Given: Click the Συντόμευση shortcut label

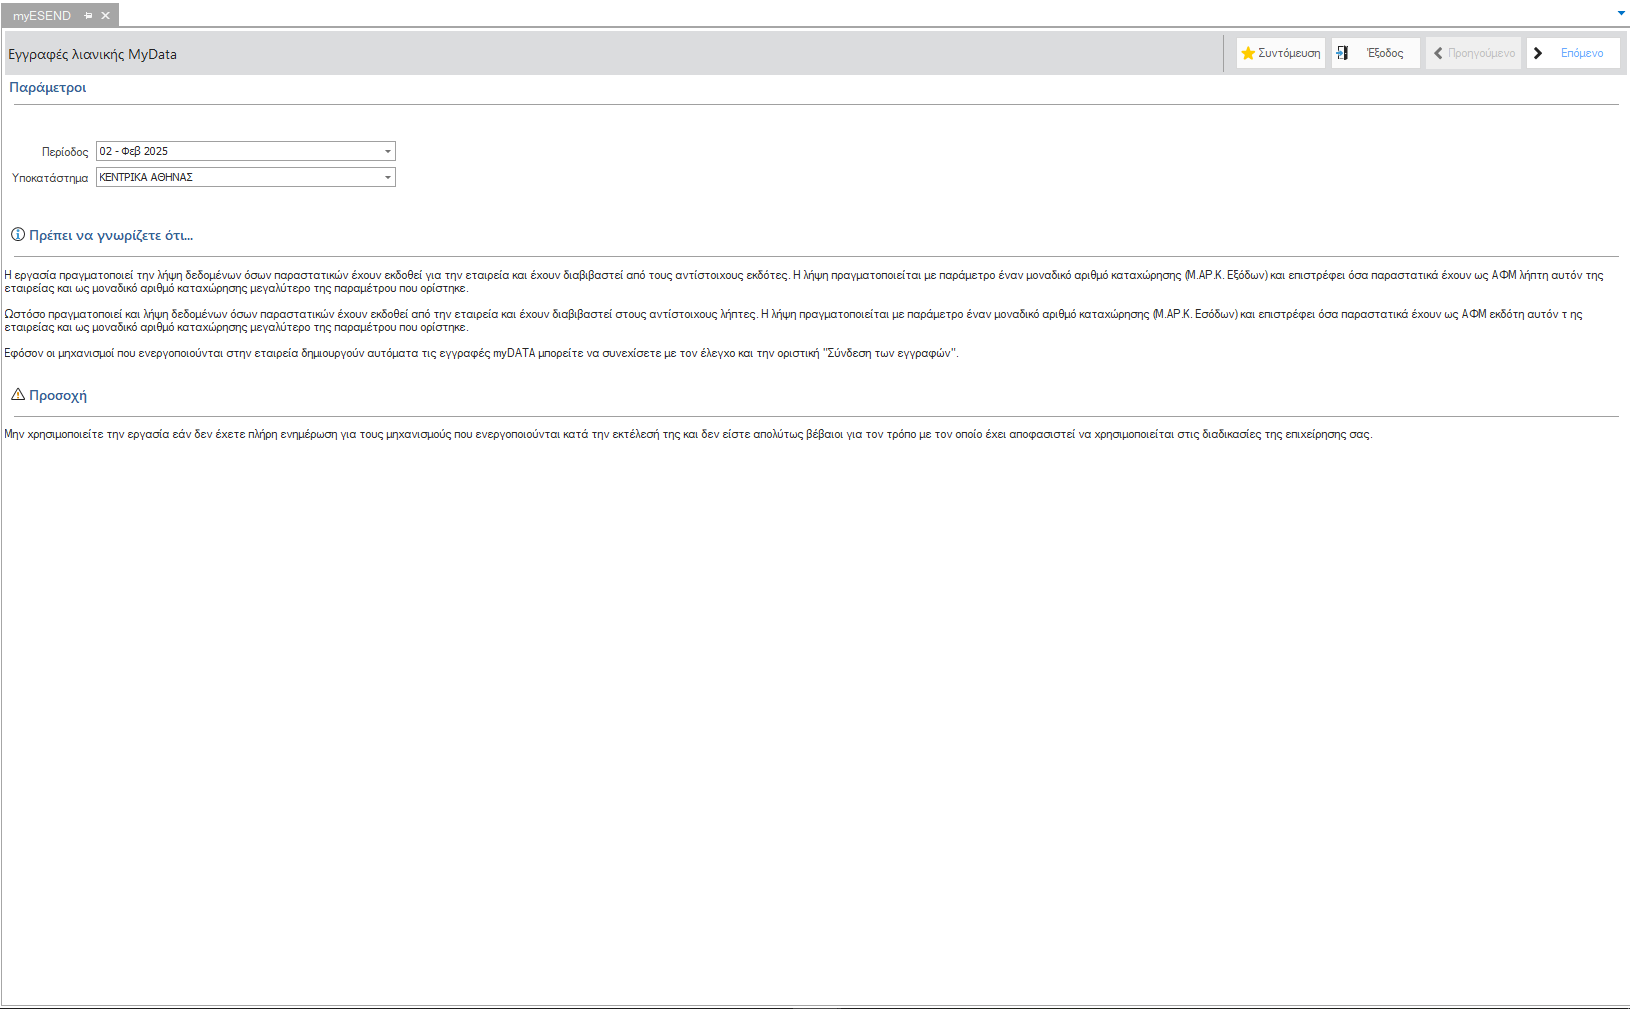Looking at the screenshot, I should pos(1289,53).
